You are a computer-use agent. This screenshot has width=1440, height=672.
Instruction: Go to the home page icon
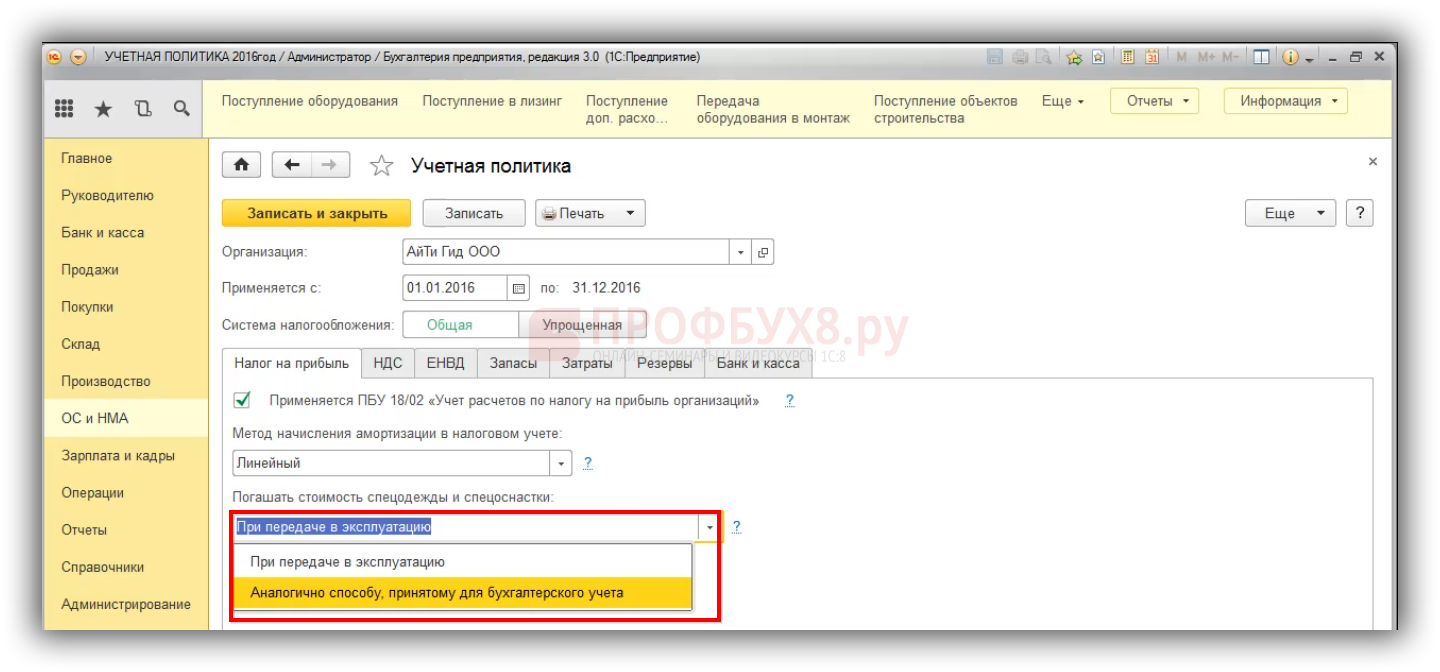click(x=241, y=165)
